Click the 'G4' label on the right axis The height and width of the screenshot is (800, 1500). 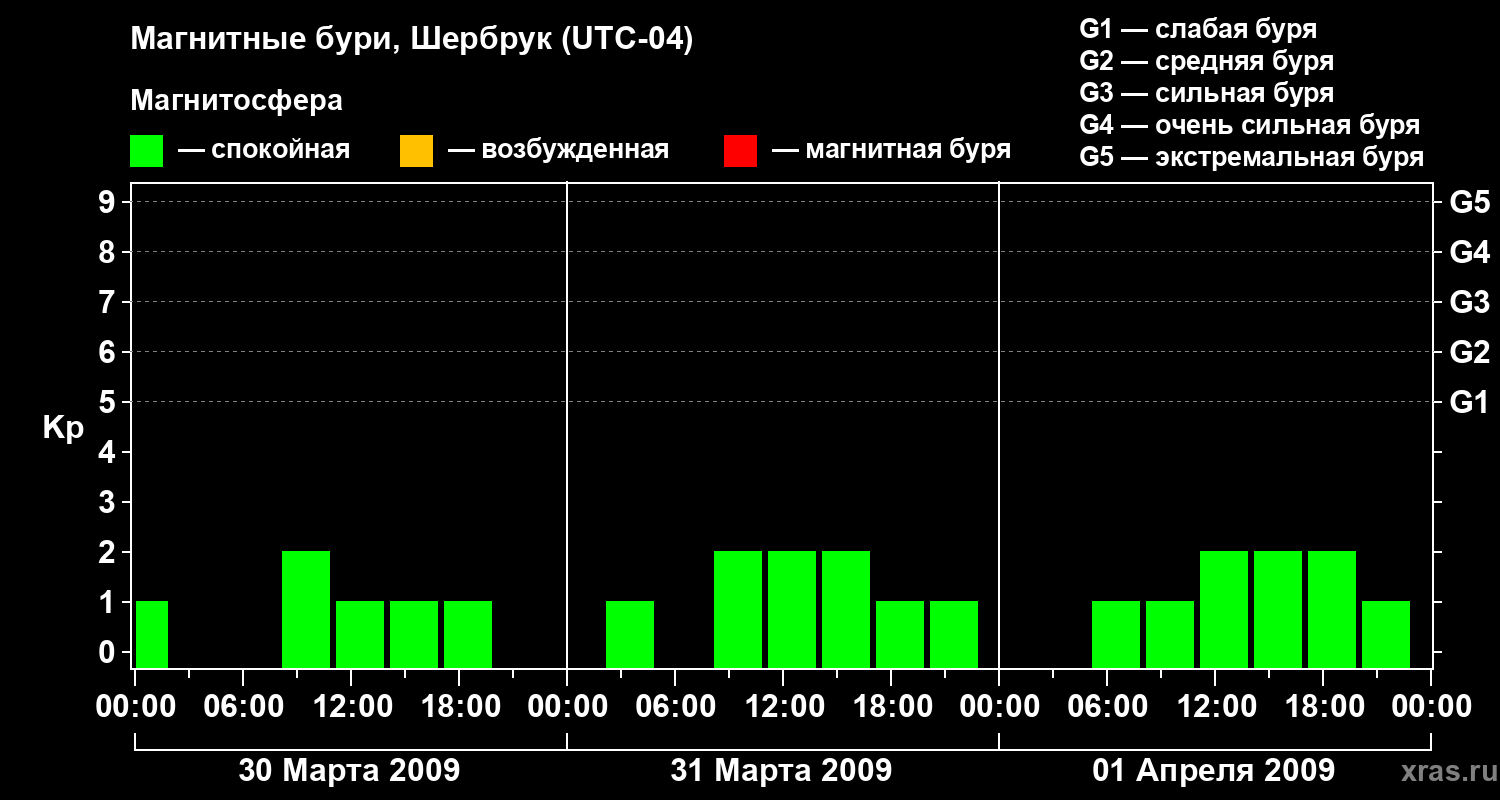click(1469, 253)
